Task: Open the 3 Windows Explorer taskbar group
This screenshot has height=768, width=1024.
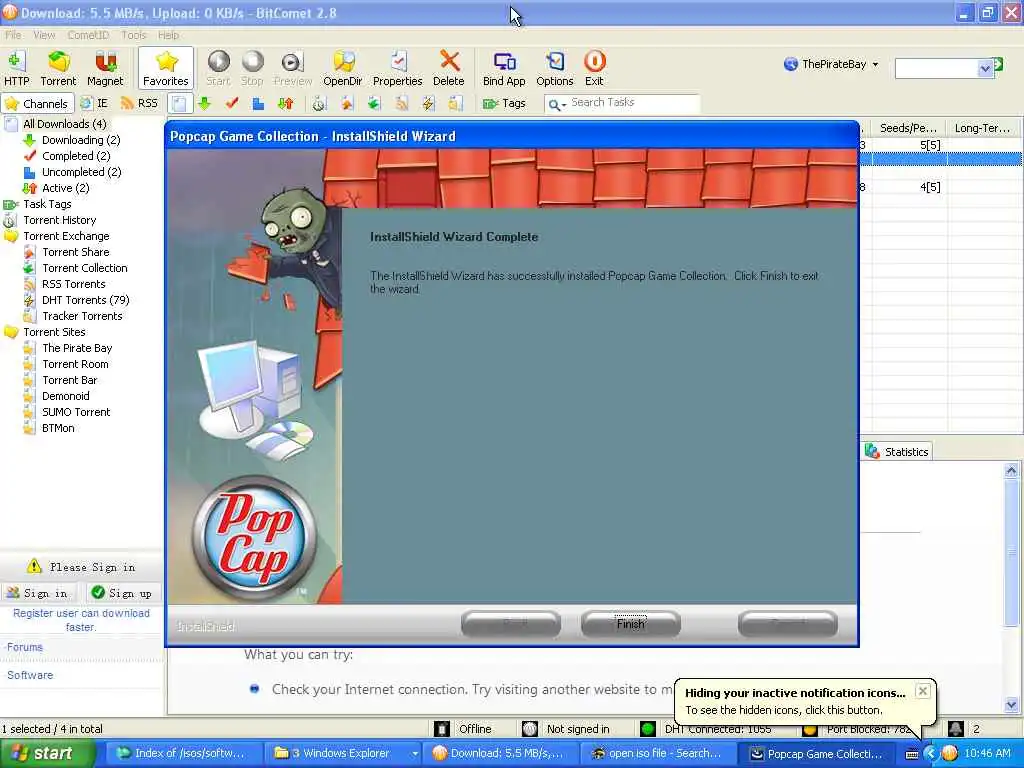Action: 346,754
